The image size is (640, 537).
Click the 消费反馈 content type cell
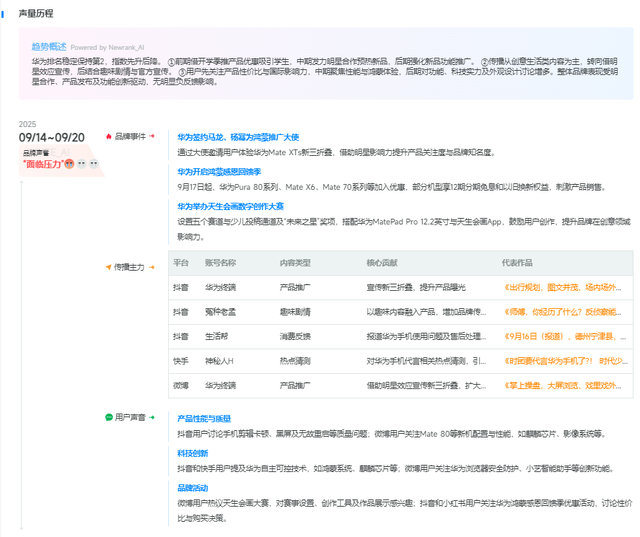pos(295,337)
